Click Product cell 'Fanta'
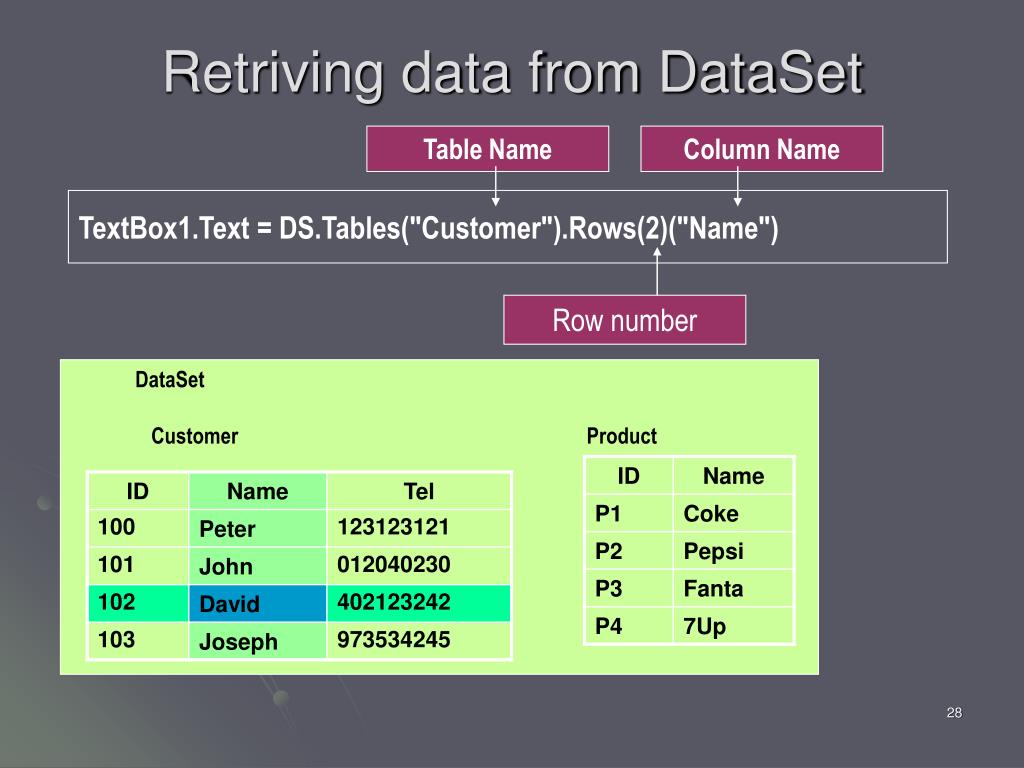Viewport: 1024px width, 768px height. click(733, 588)
